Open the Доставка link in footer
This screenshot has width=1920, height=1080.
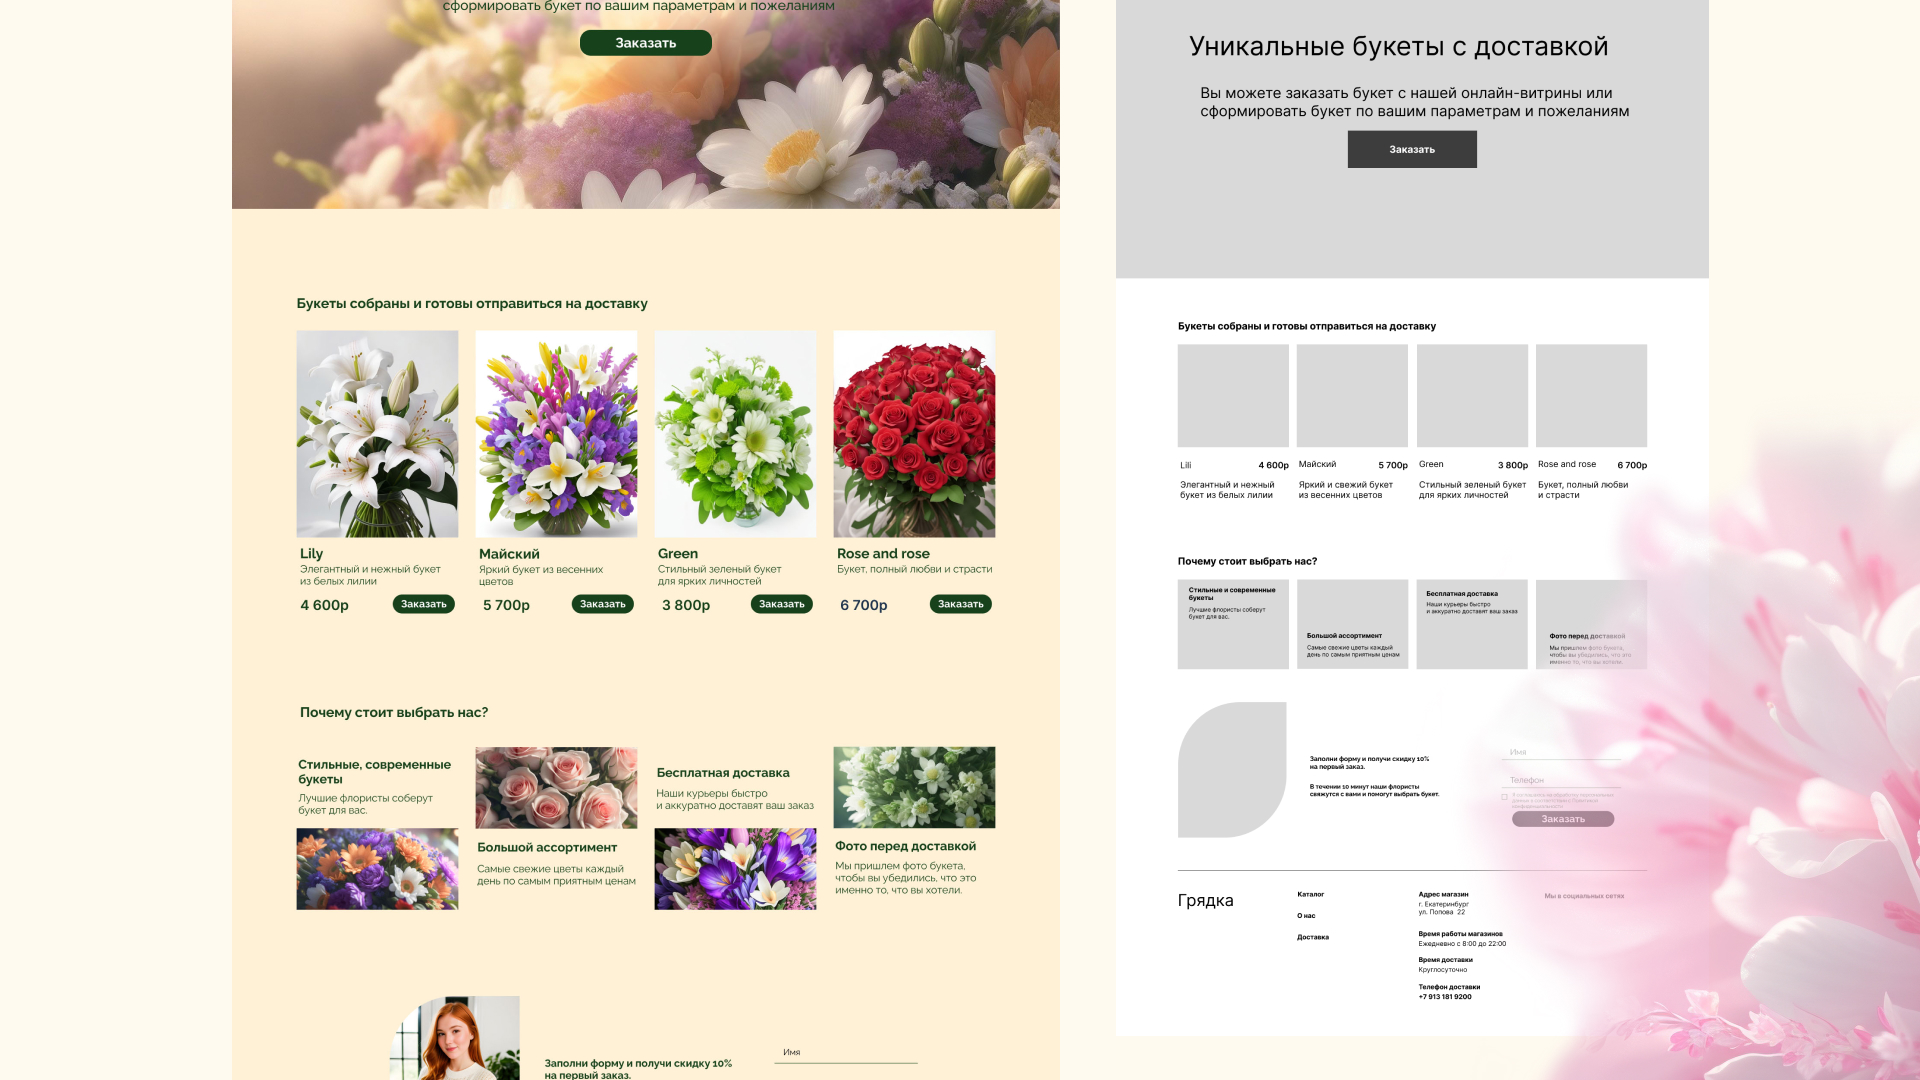[1312, 937]
